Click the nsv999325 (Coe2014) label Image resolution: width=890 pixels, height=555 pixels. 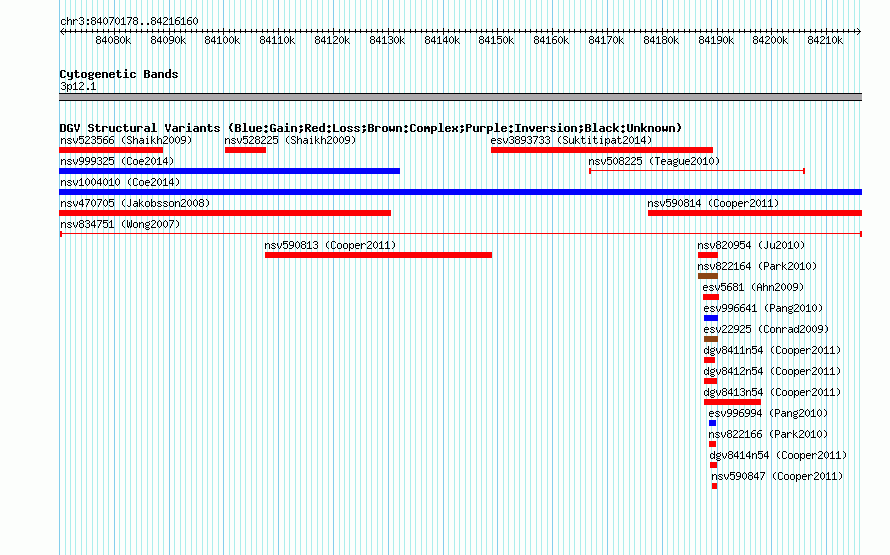[x=117, y=161]
